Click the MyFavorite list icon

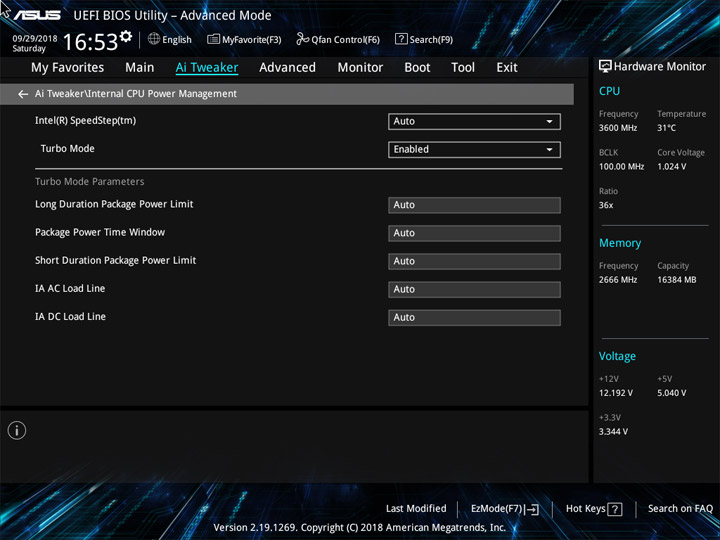coord(213,39)
